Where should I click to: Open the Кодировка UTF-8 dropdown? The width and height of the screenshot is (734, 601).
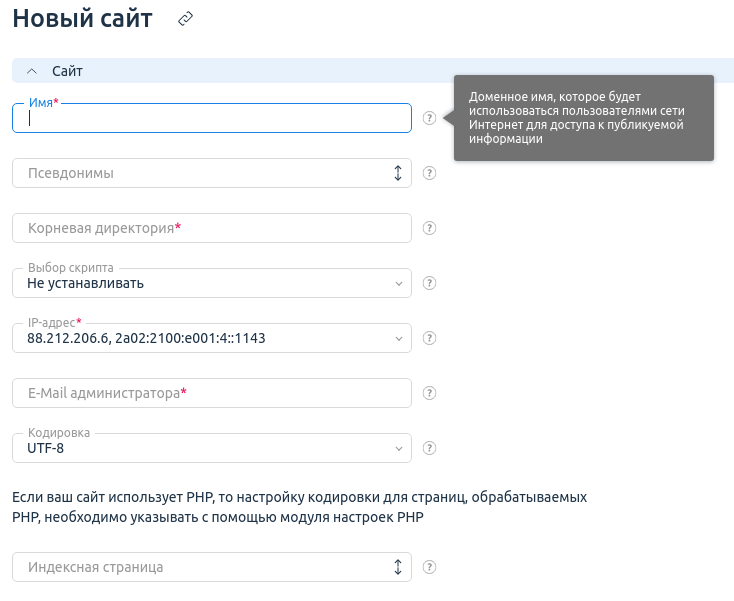point(212,448)
